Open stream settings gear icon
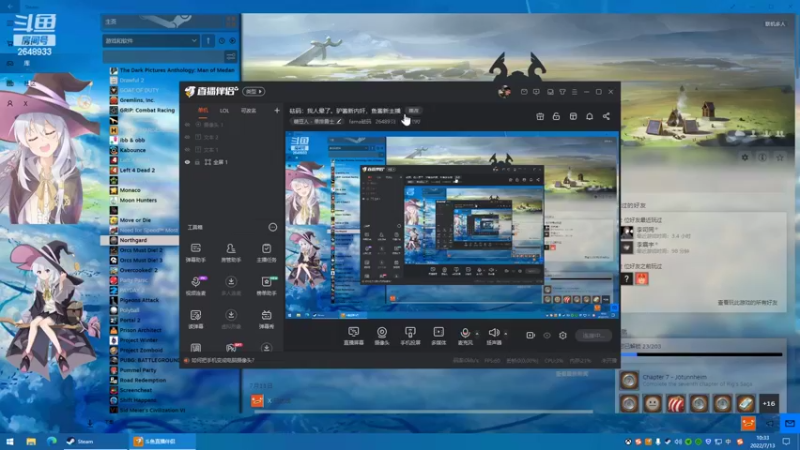 (563, 335)
